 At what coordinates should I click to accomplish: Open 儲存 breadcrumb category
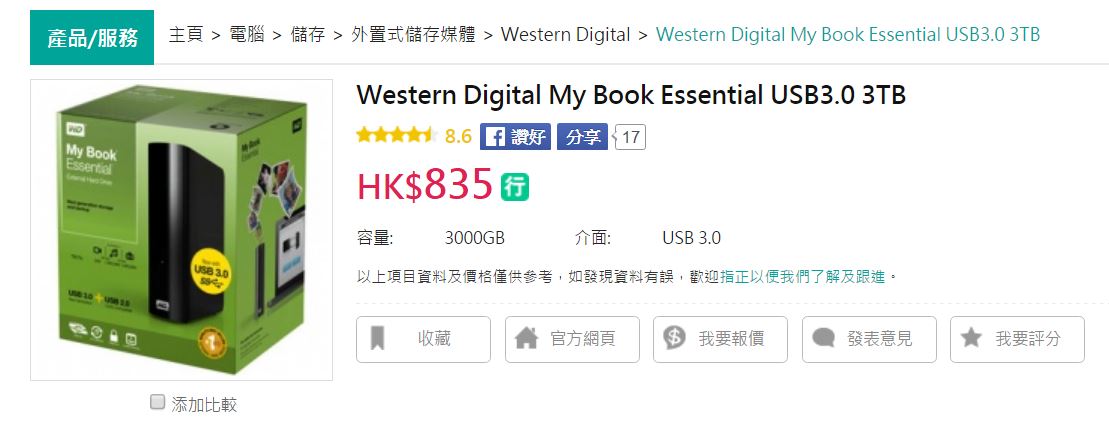tap(308, 35)
